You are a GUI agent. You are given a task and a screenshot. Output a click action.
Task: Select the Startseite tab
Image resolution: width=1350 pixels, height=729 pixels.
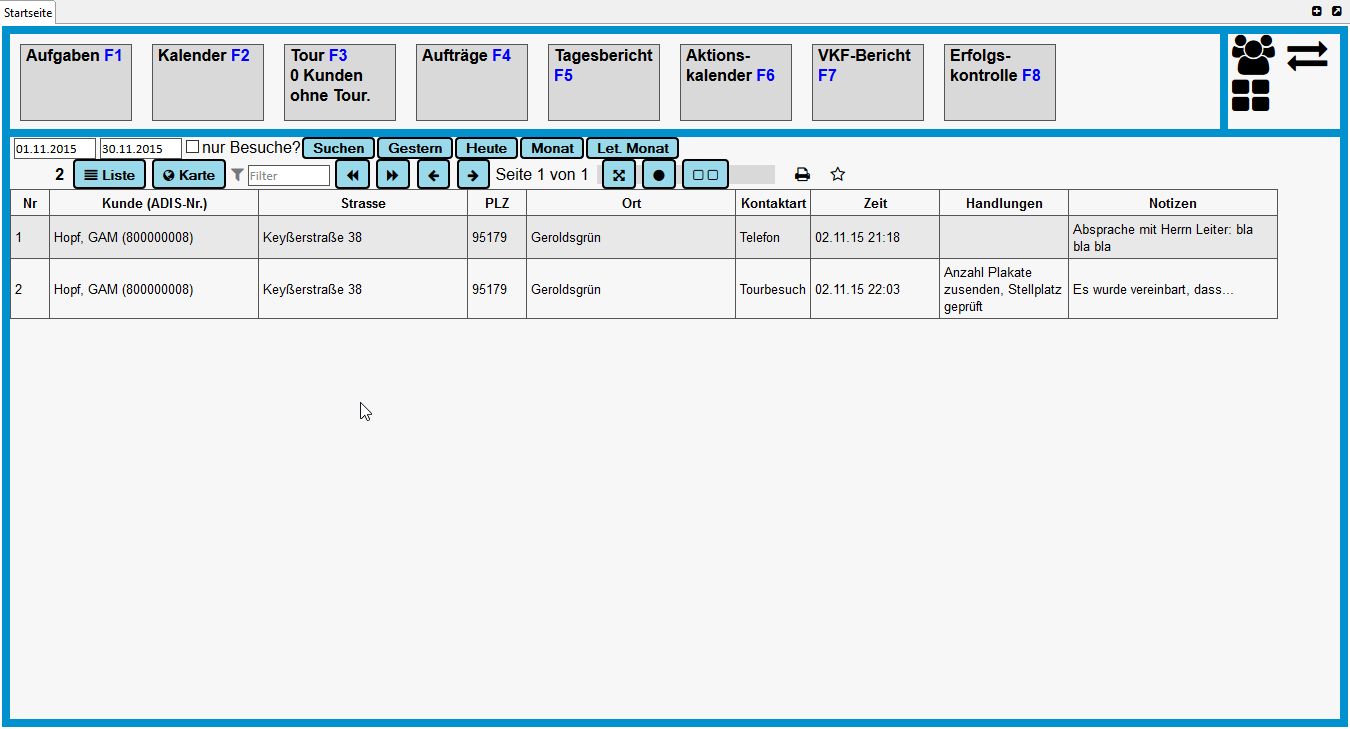click(x=27, y=13)
